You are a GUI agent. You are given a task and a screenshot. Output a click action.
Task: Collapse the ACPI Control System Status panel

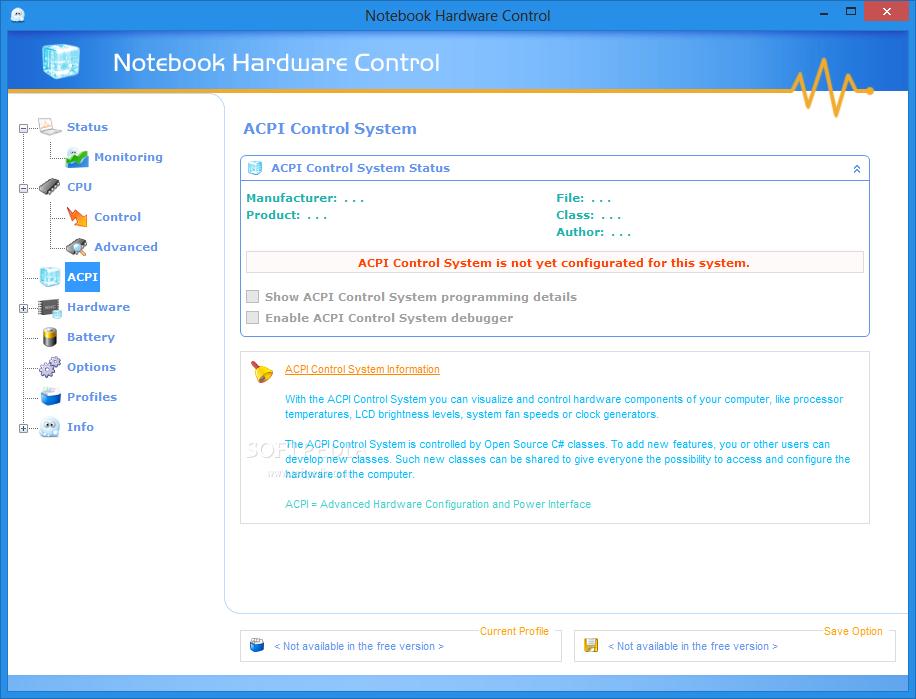pos(856,169)
